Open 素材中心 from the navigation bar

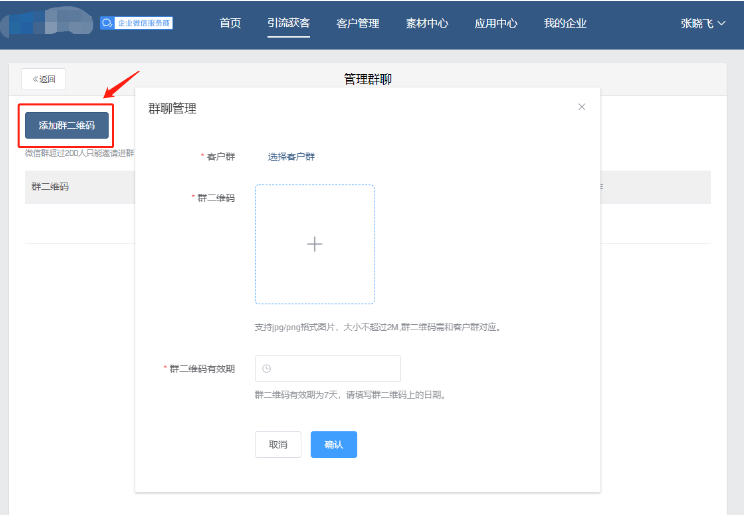pyautogui.click(x=427, y=23)
